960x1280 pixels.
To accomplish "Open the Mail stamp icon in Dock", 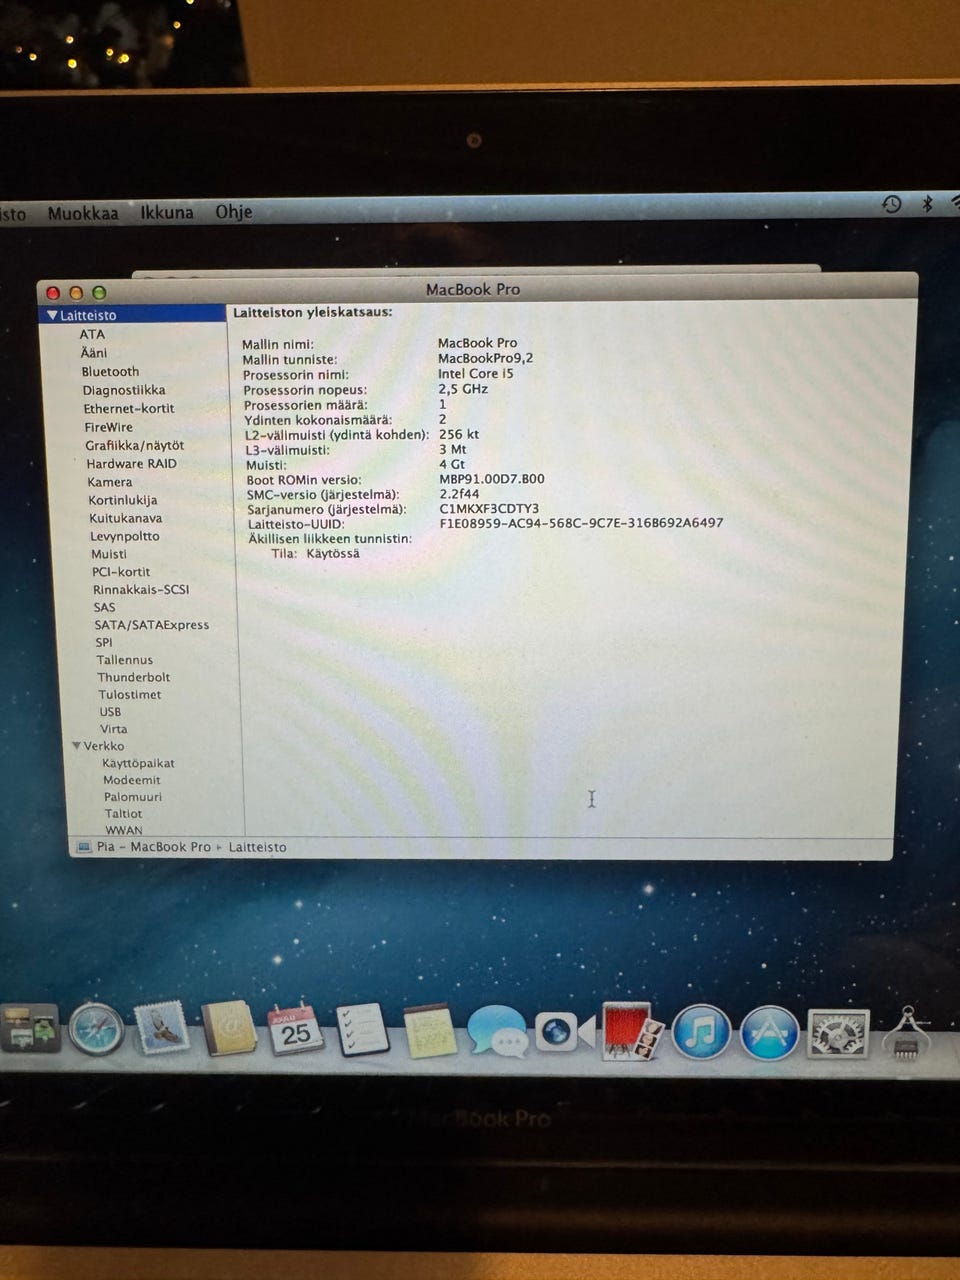I will click(x=162, y=1030).
